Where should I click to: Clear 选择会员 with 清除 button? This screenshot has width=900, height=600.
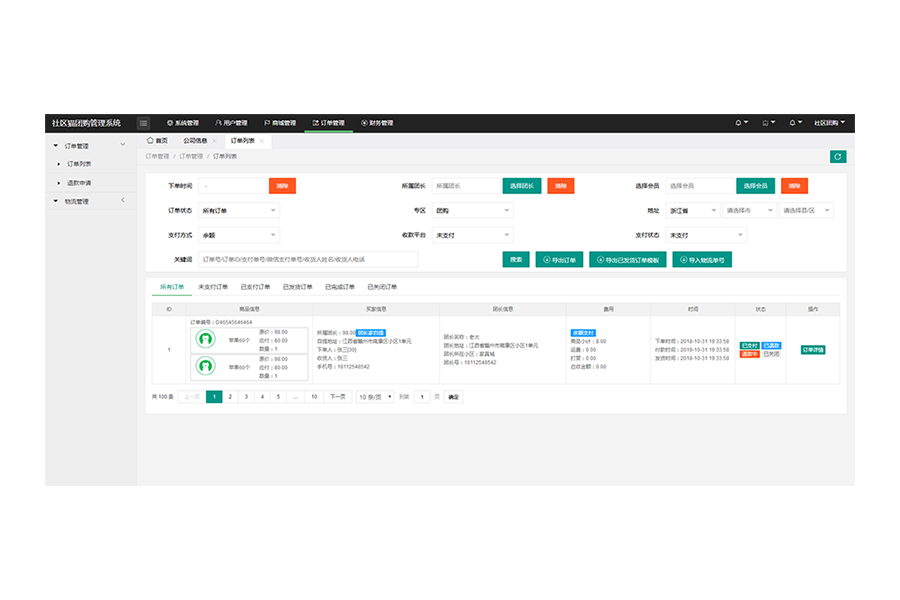click(794, 186)
